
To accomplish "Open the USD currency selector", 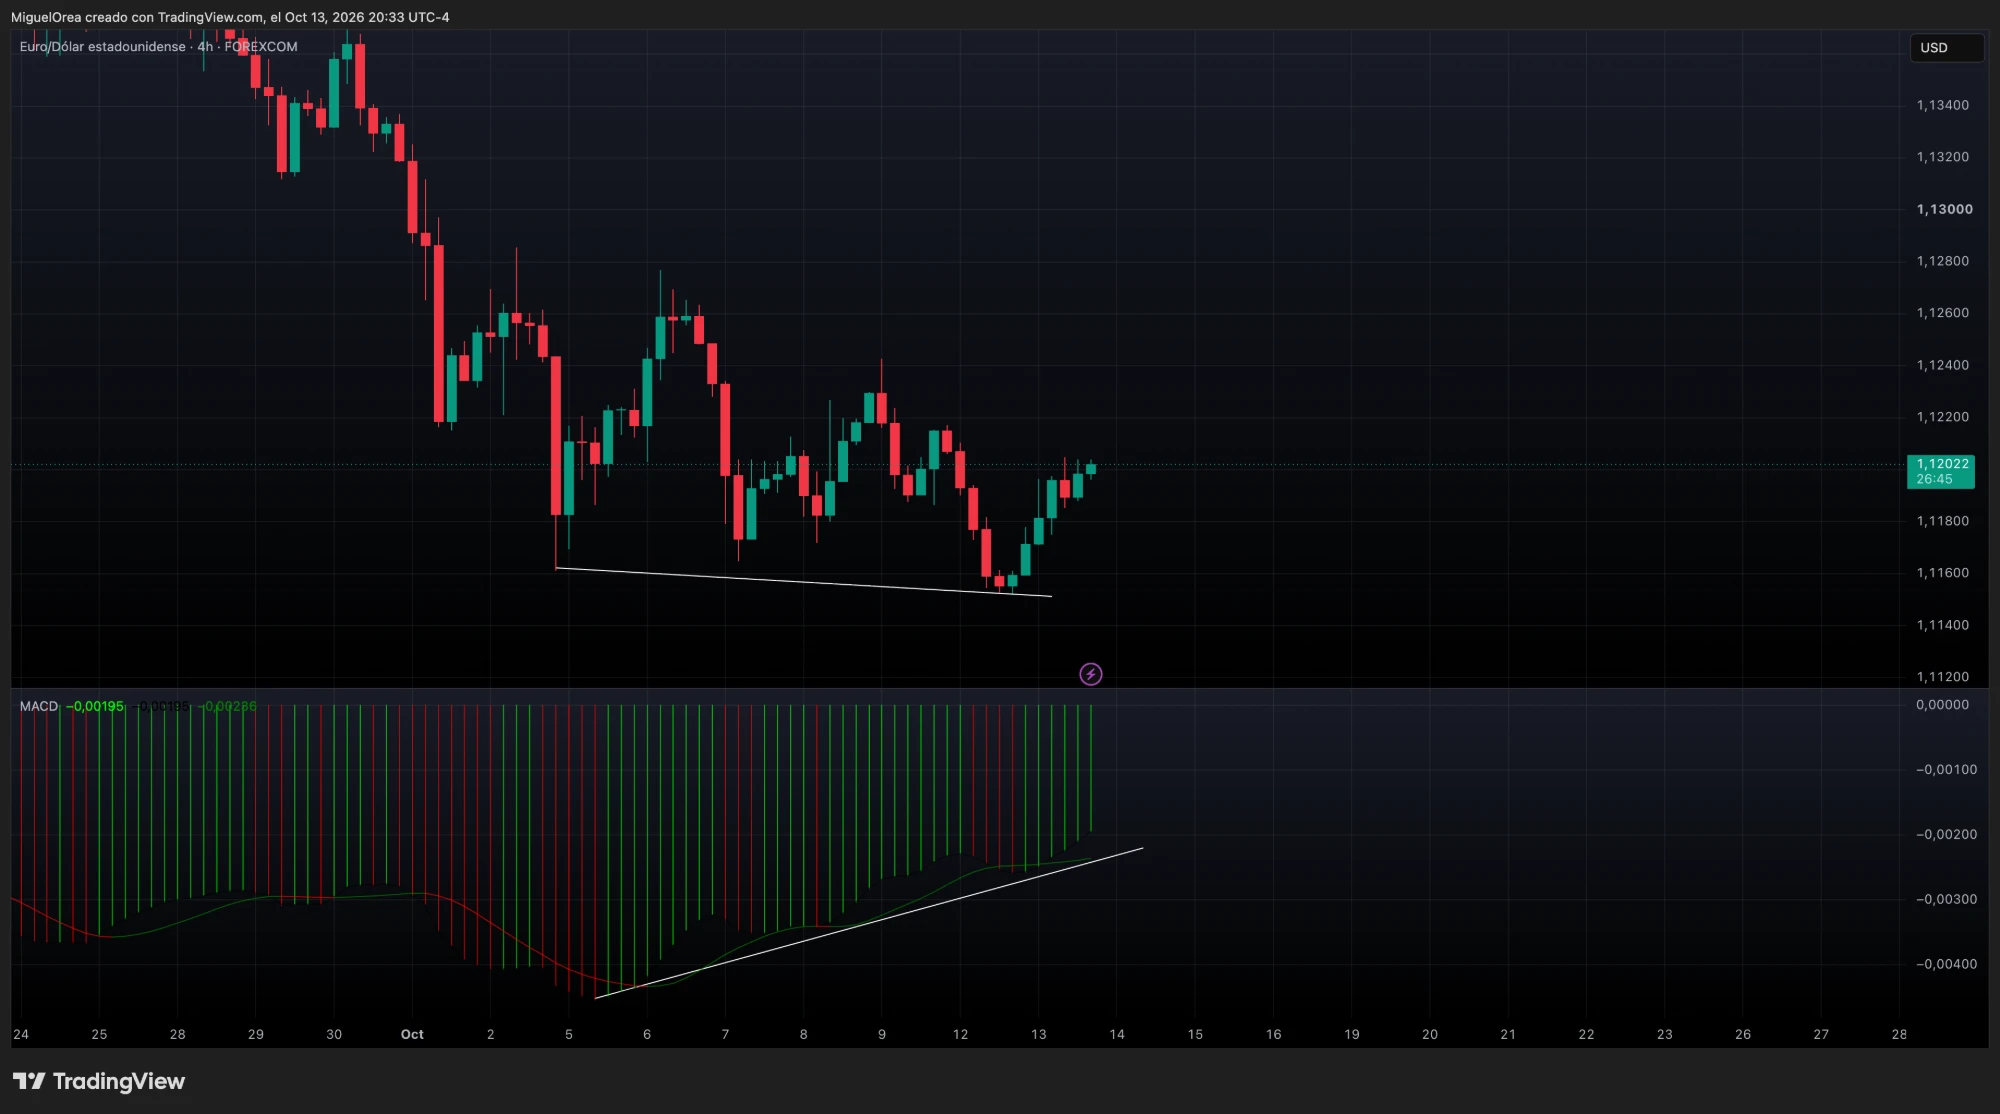I will tap(1946, 48).
